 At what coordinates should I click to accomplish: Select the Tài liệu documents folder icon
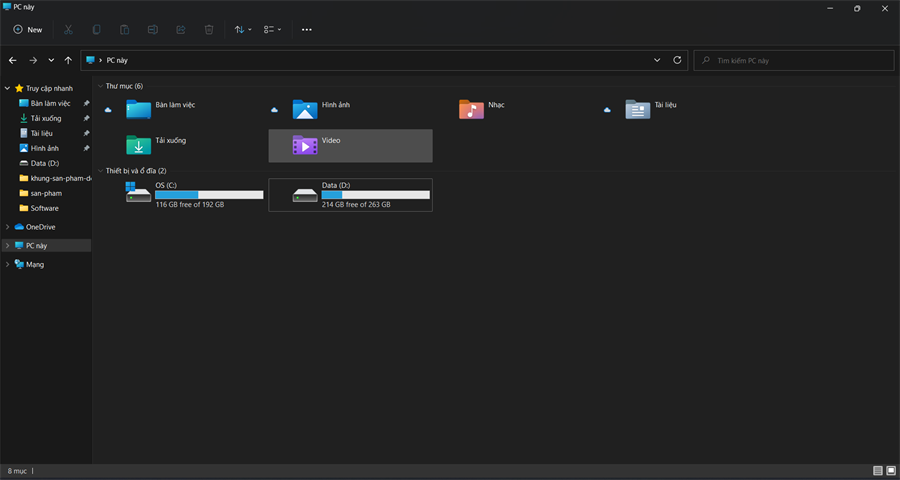click(638, 109)
